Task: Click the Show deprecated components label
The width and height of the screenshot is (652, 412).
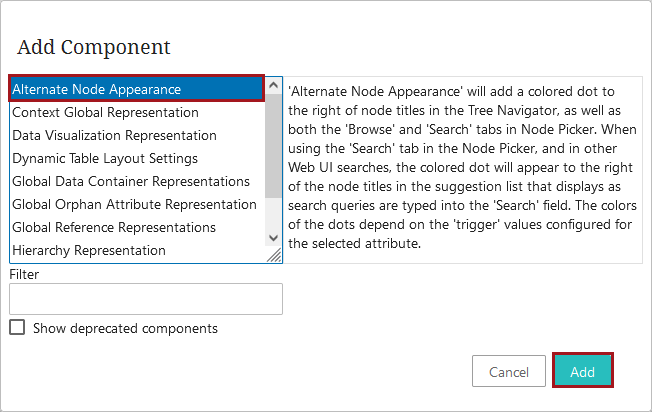Action: pos(125,328)
